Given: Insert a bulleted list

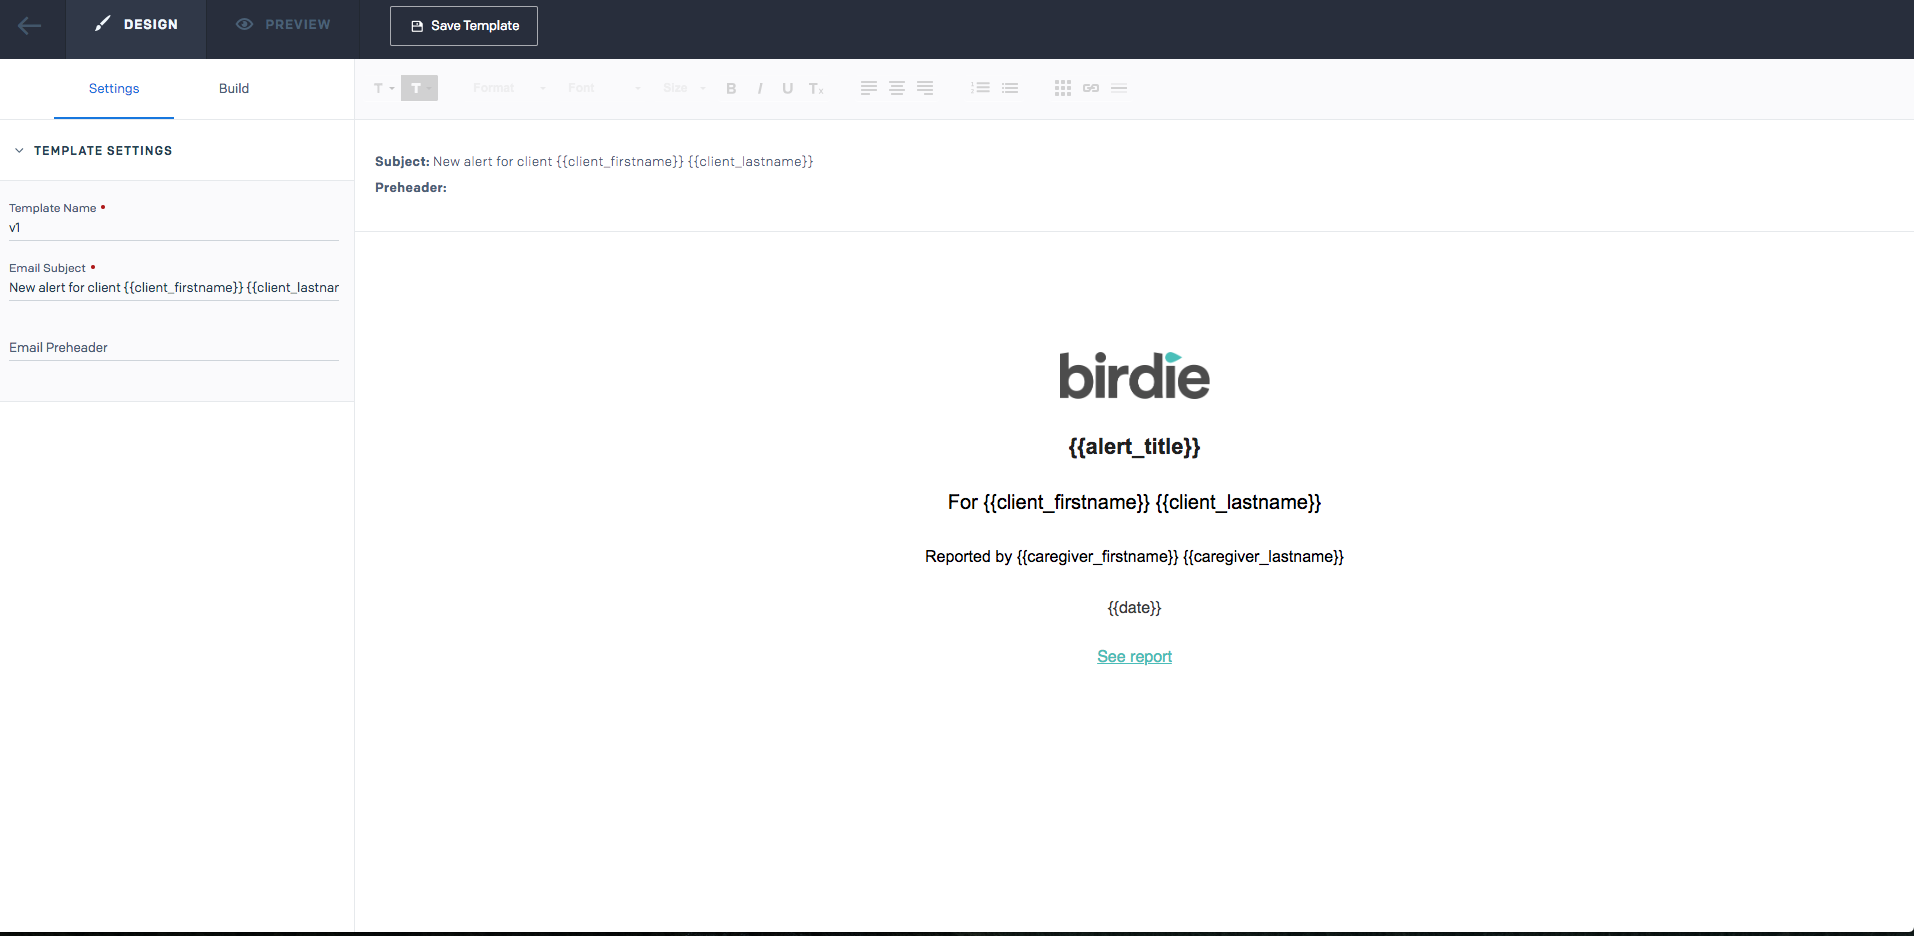Looking at the screenshot, I should (x=1010, y=88).
